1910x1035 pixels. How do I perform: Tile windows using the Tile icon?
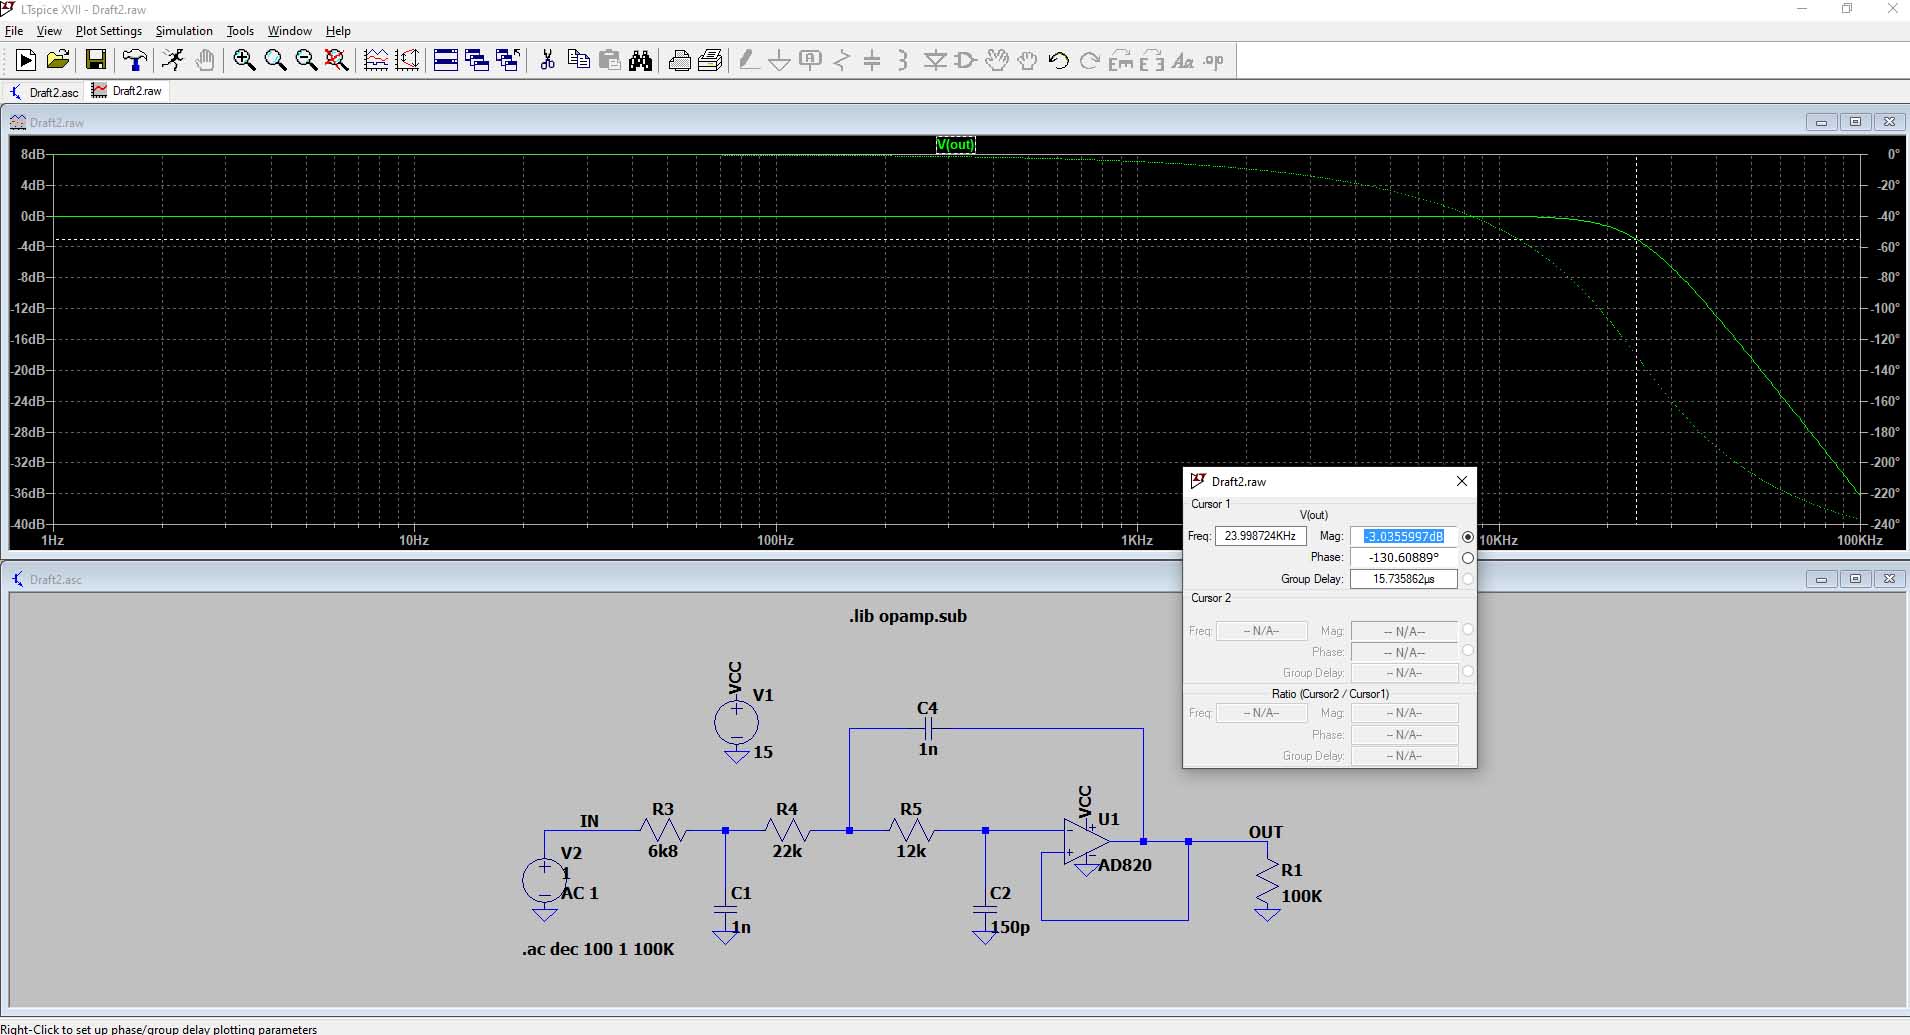pyautogui.click(x=446, y=61)
